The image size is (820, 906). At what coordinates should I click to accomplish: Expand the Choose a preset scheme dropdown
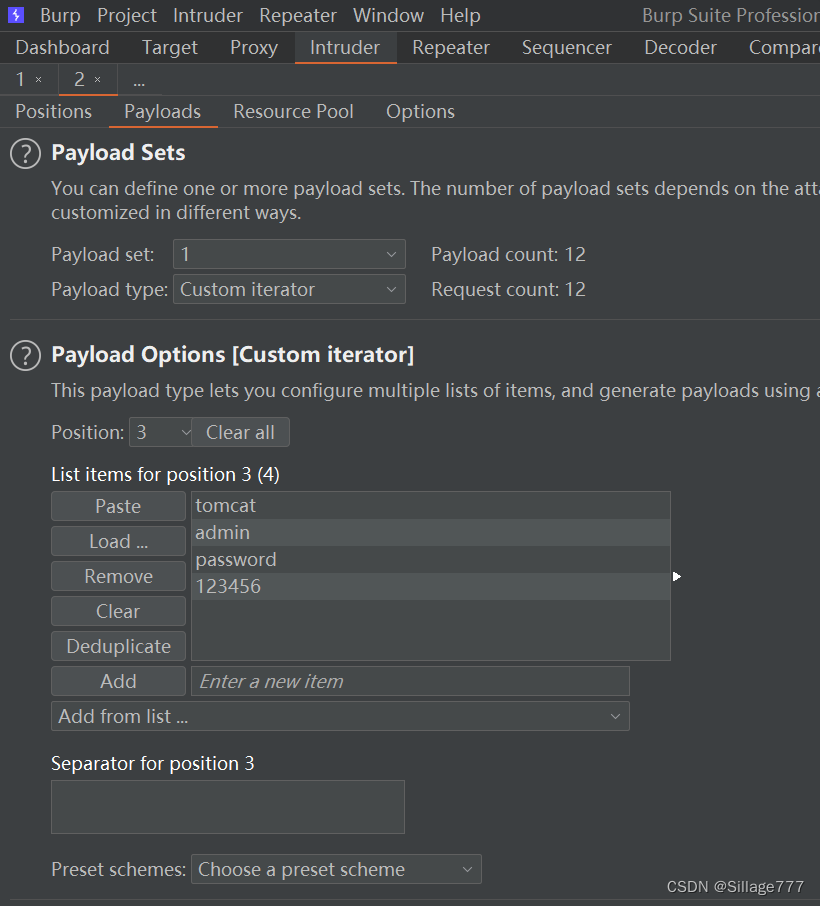click(336, 870)
